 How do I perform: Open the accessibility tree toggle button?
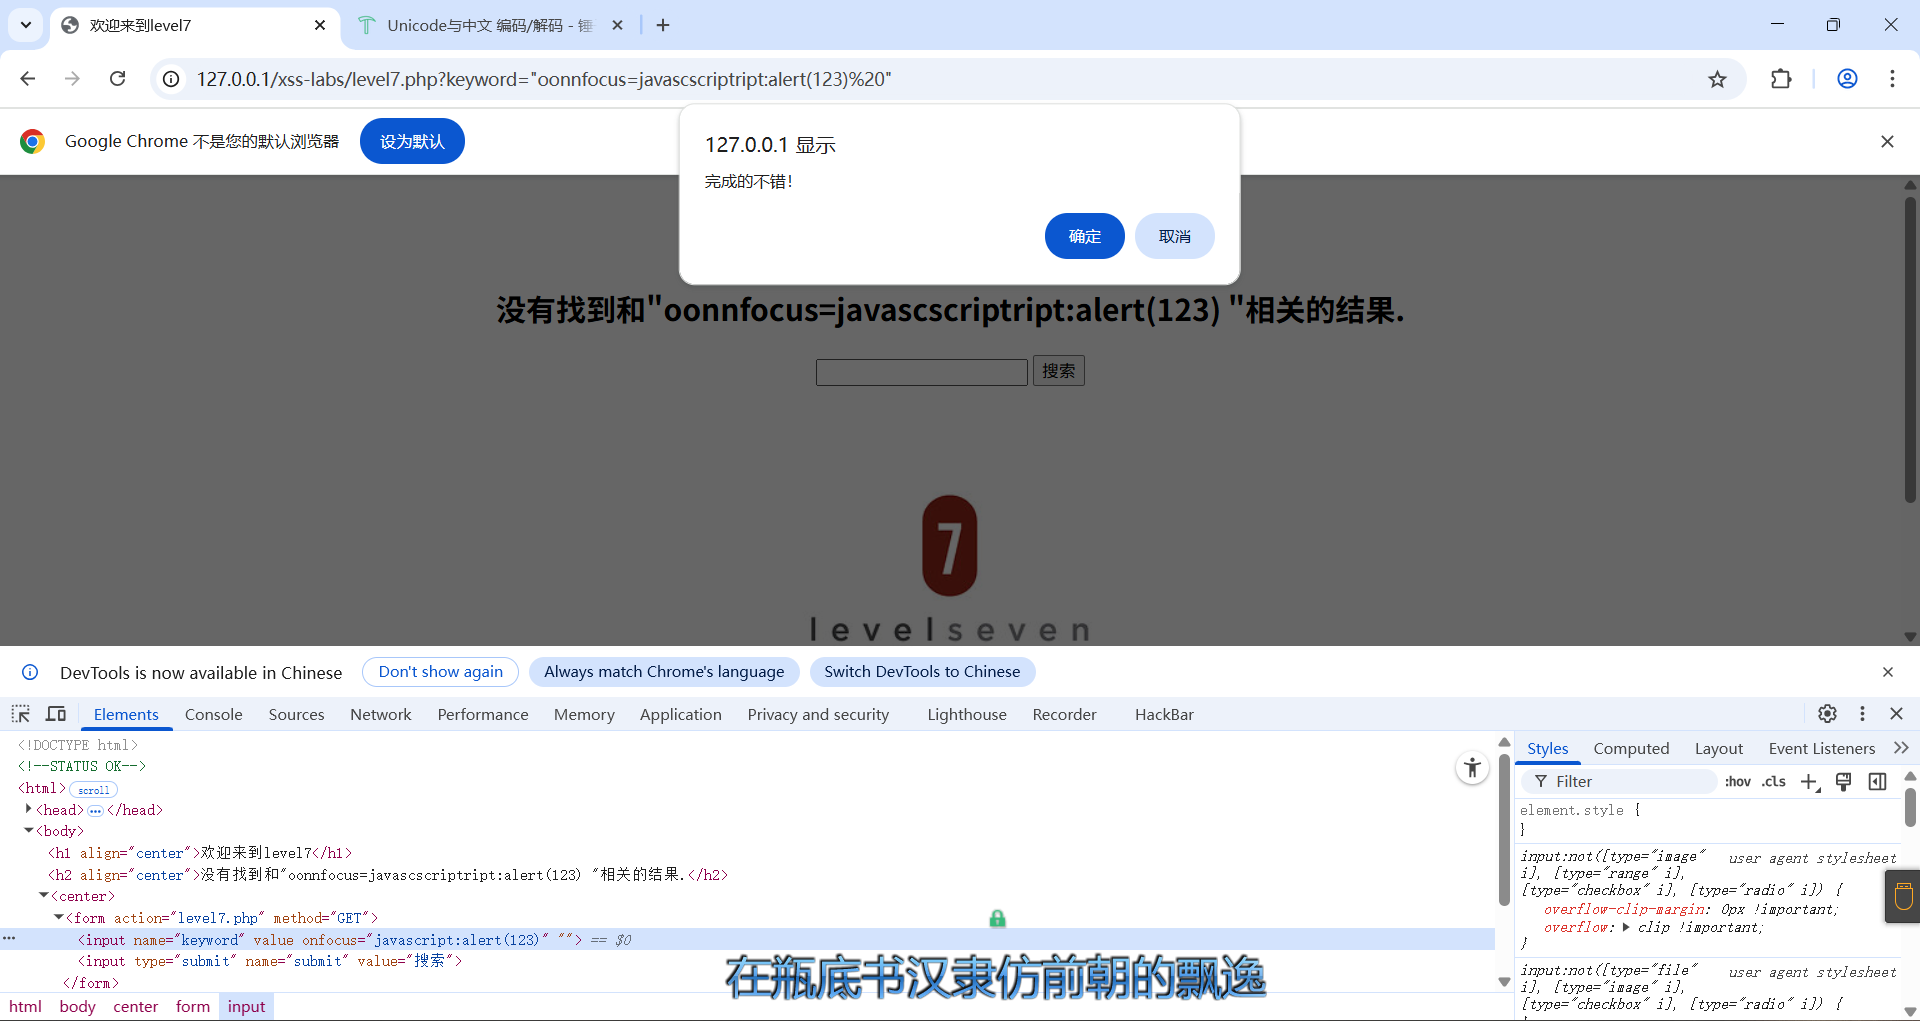pos(1472,768)
